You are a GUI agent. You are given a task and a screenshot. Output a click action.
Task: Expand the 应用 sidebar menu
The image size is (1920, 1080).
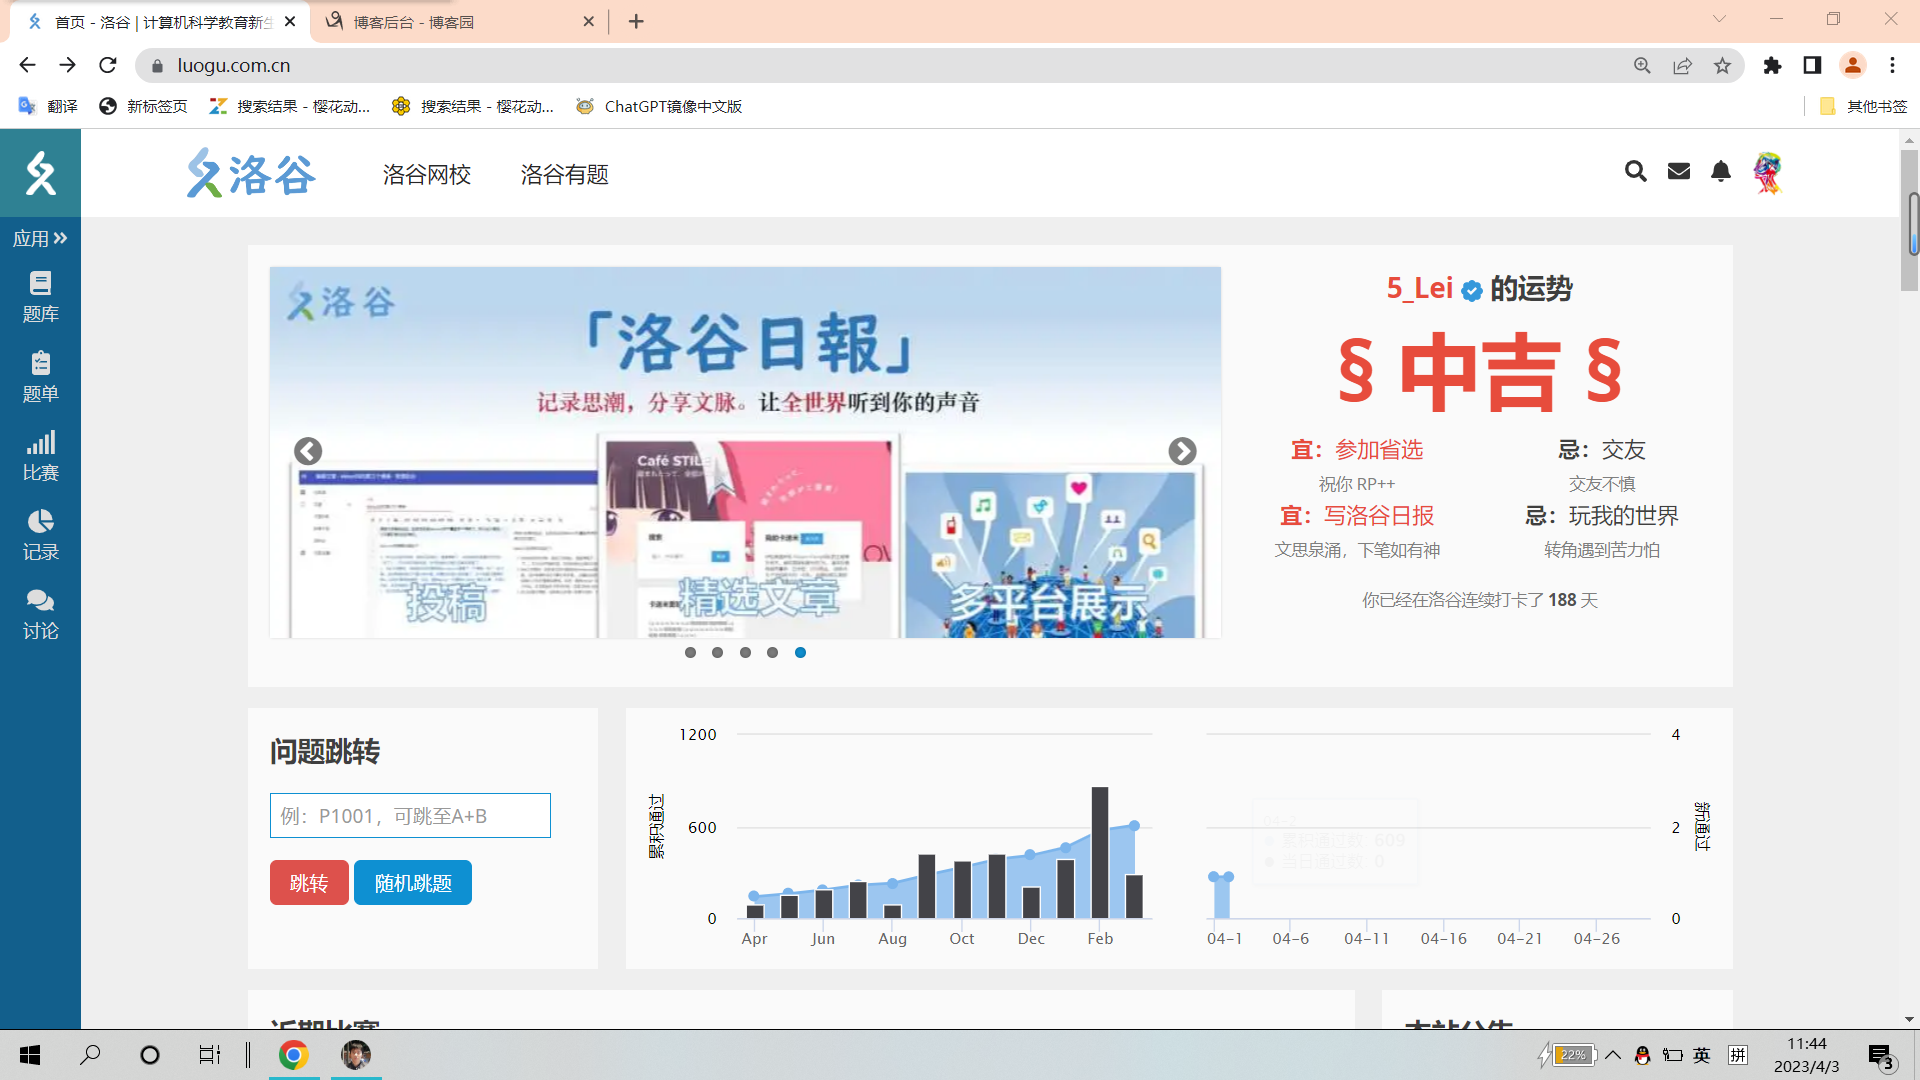point(40,238)
